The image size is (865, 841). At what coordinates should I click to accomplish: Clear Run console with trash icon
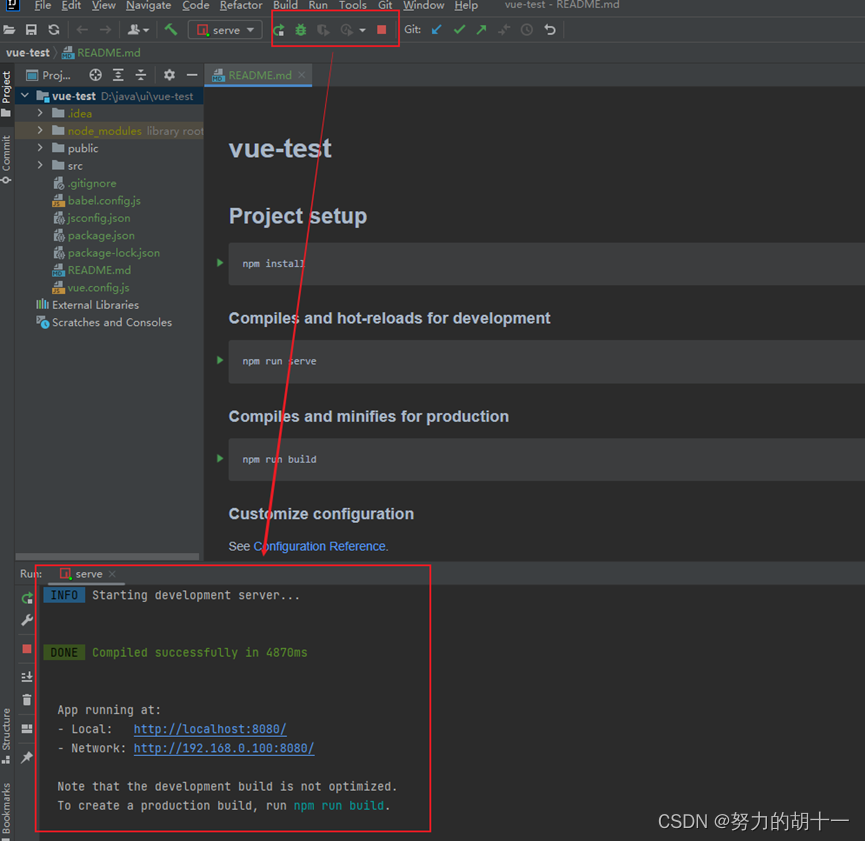tap(26, 700)
